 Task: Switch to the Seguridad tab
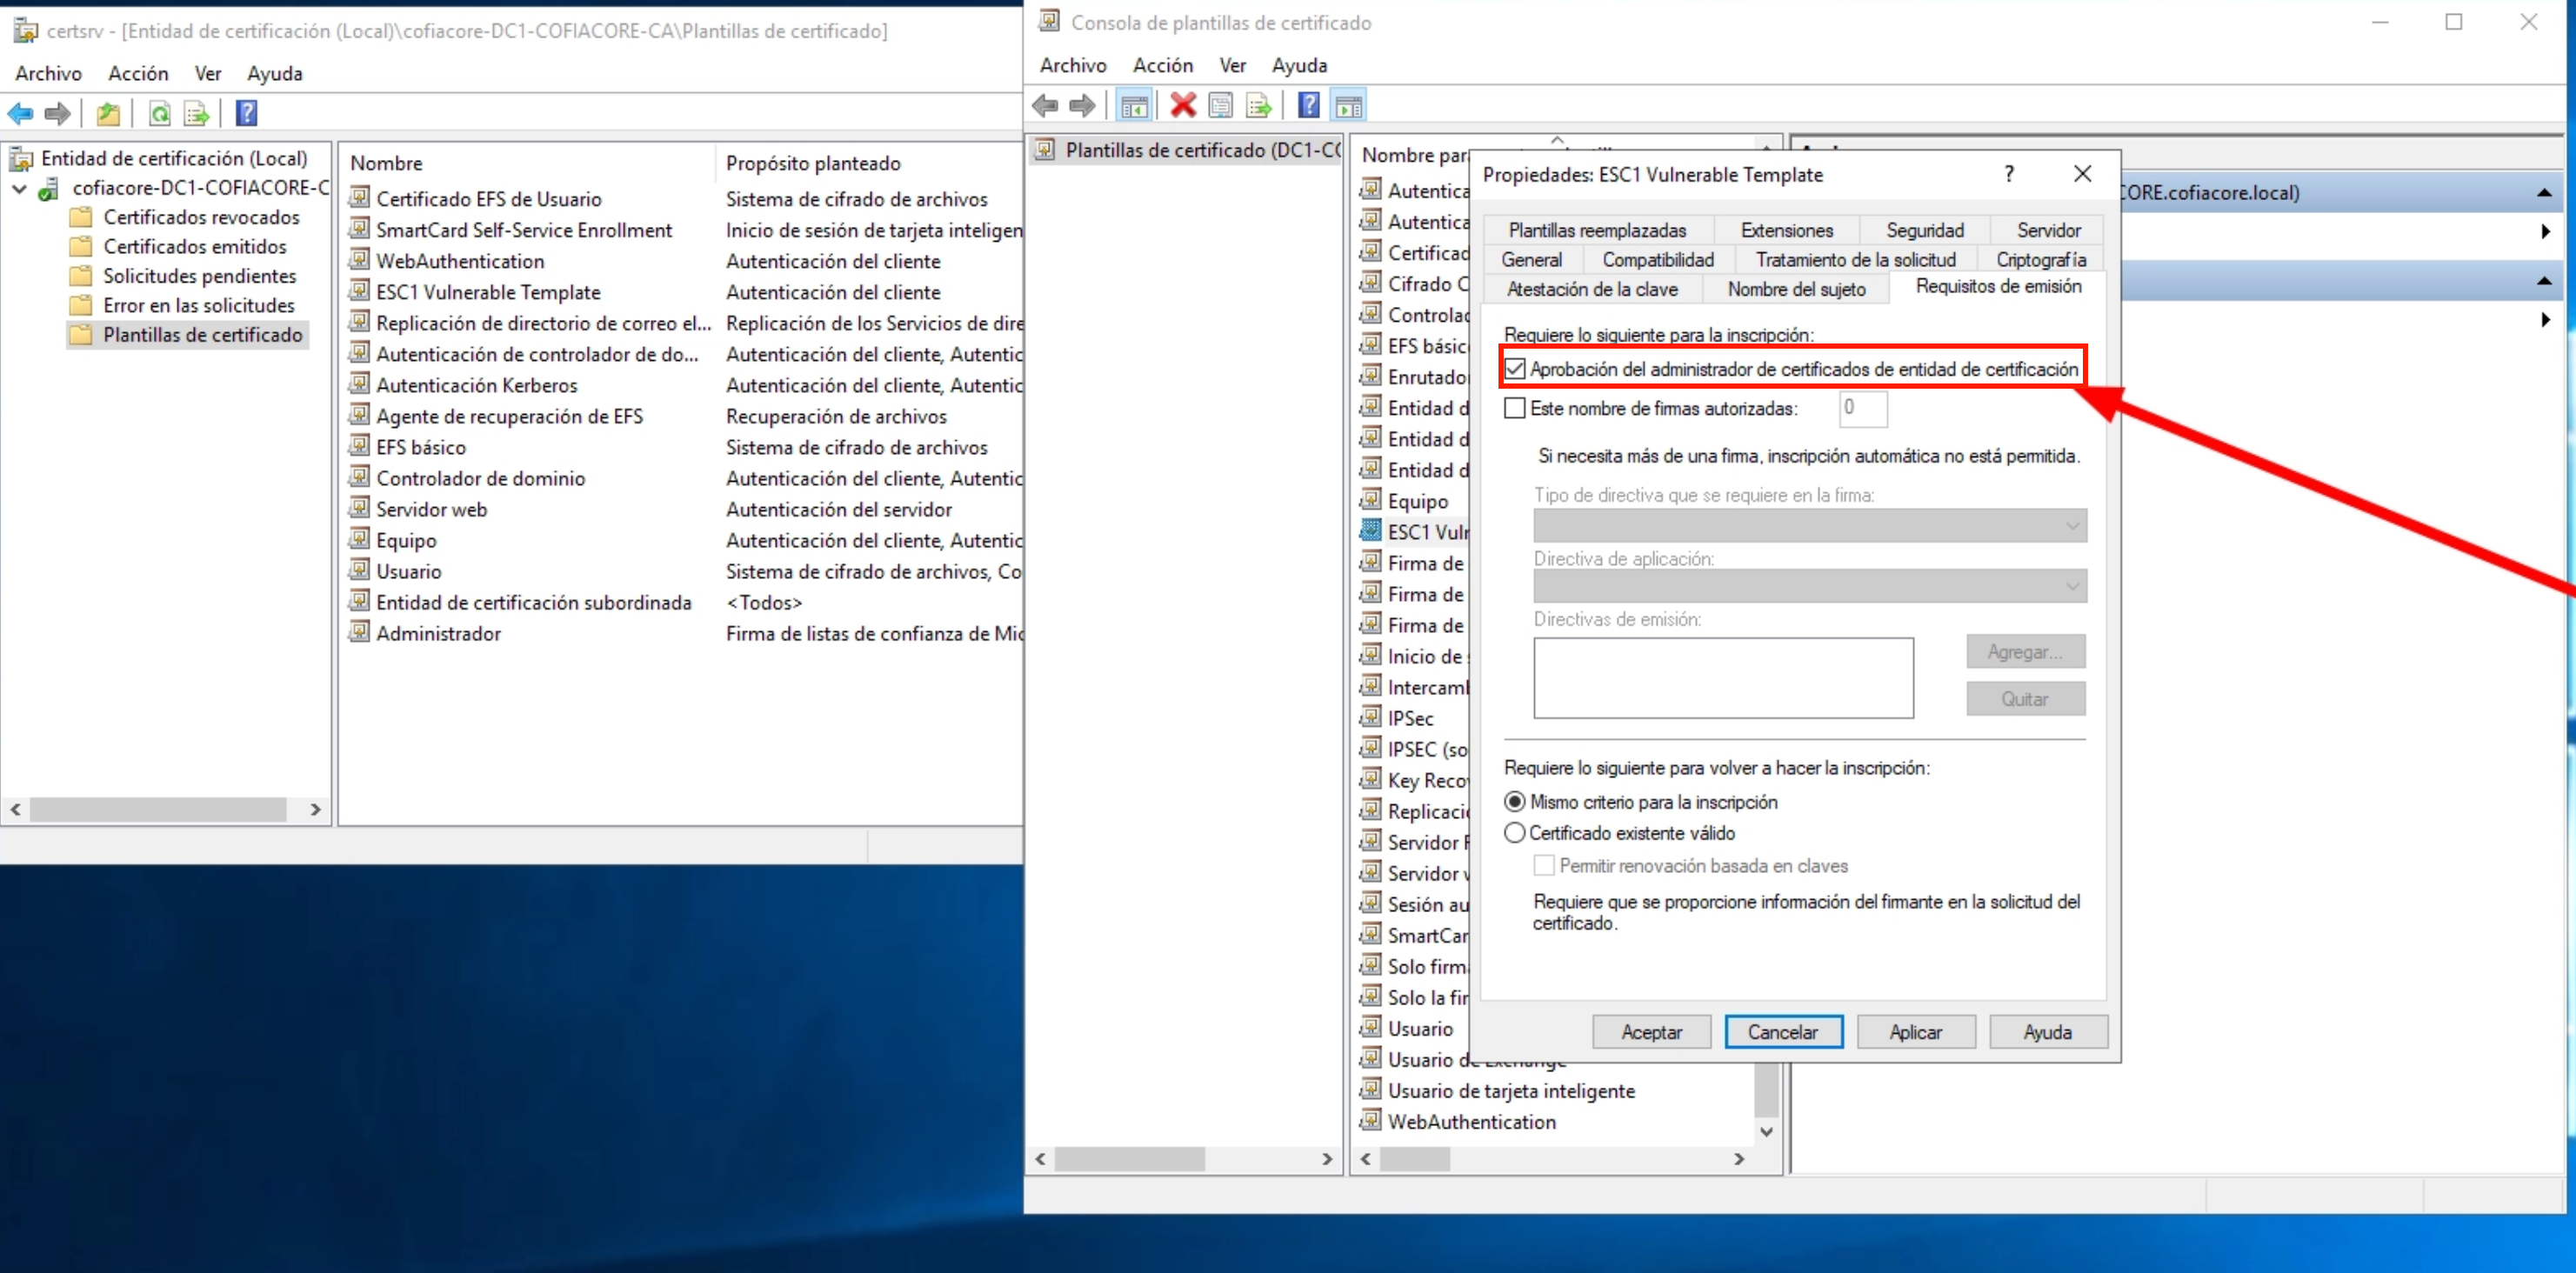1924,230
